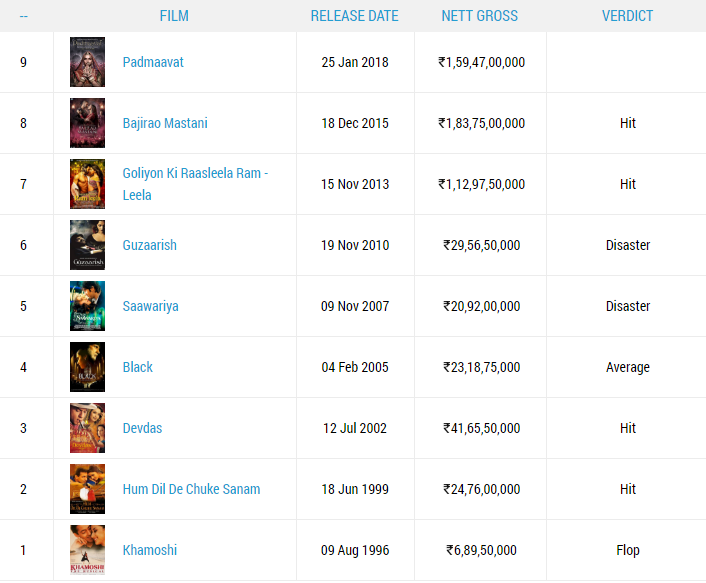
Task: Open the Devdas title link
Action: click(x=142, y=428)
